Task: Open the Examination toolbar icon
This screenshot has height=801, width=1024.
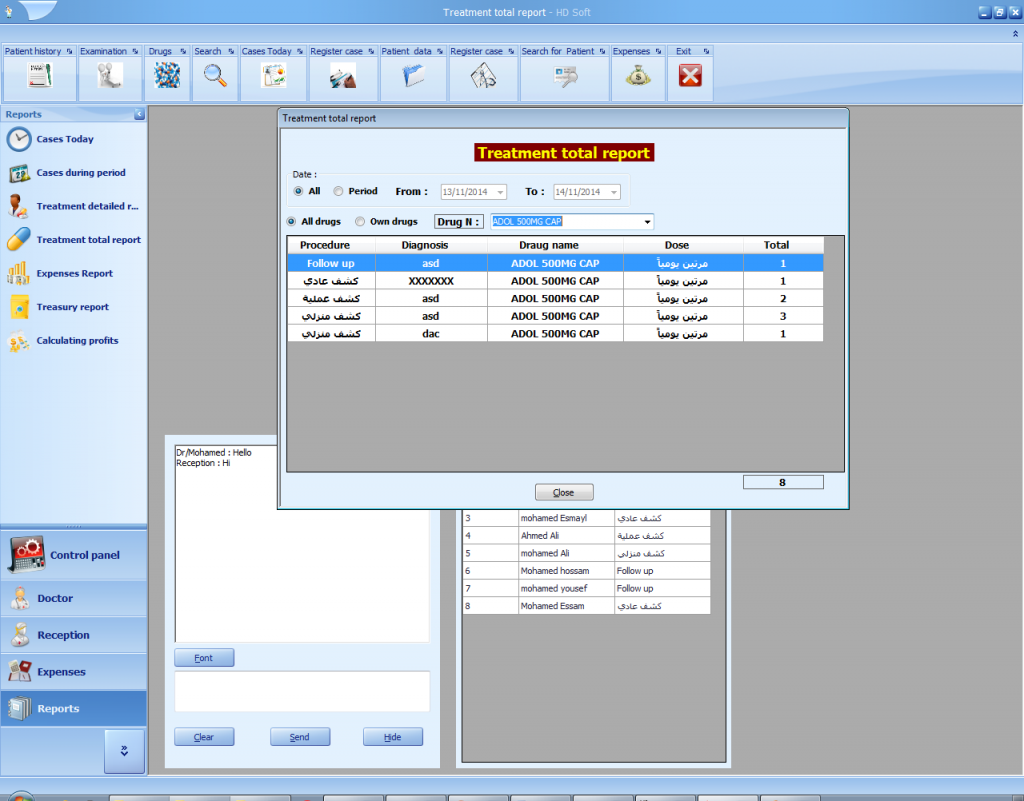Action: click(x=110, y=76)
